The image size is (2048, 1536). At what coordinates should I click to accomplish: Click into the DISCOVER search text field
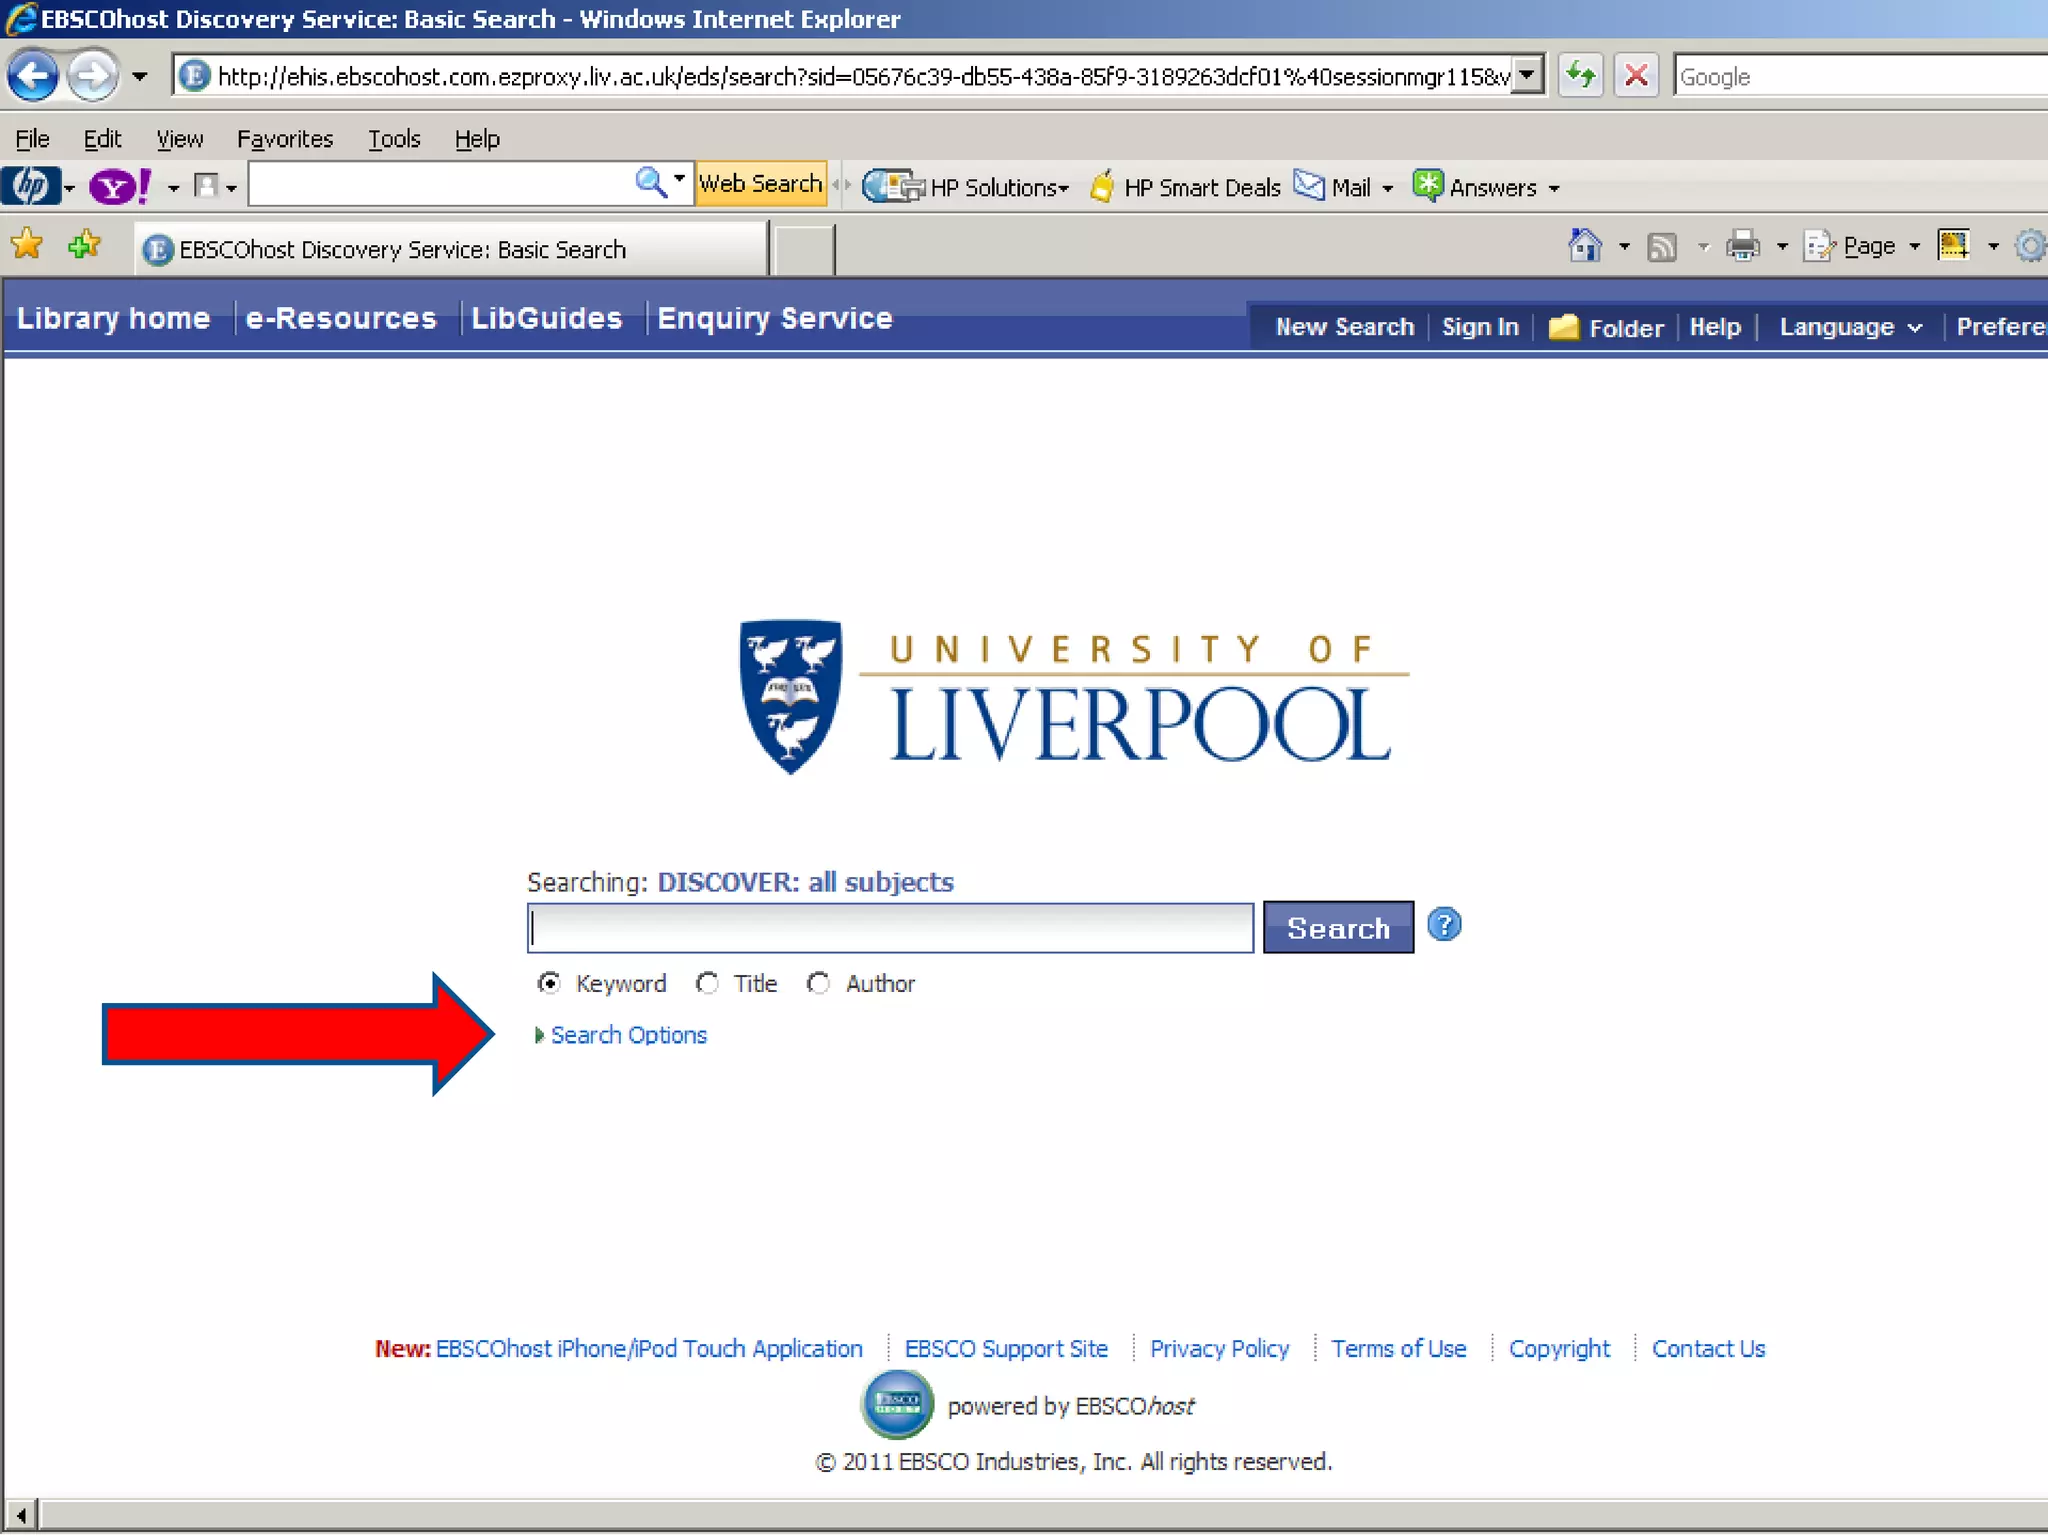[889, 928]
